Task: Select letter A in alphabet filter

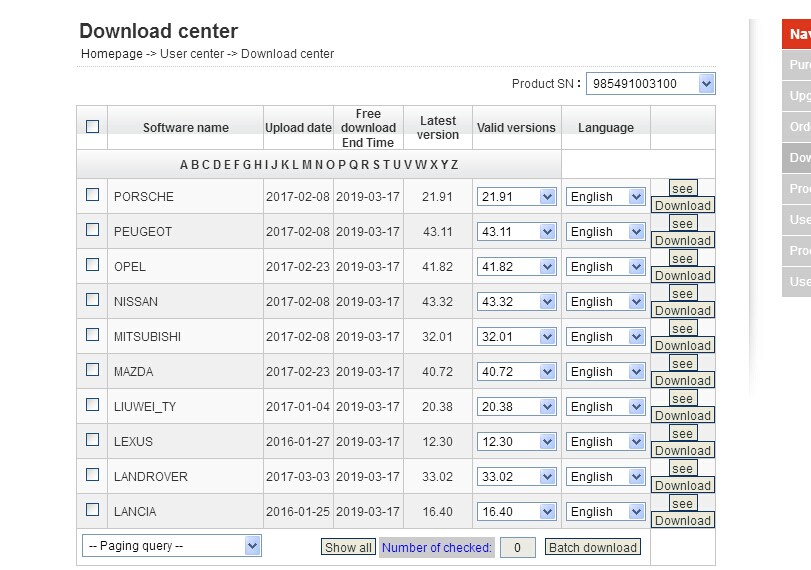Action: click(184, 165)
